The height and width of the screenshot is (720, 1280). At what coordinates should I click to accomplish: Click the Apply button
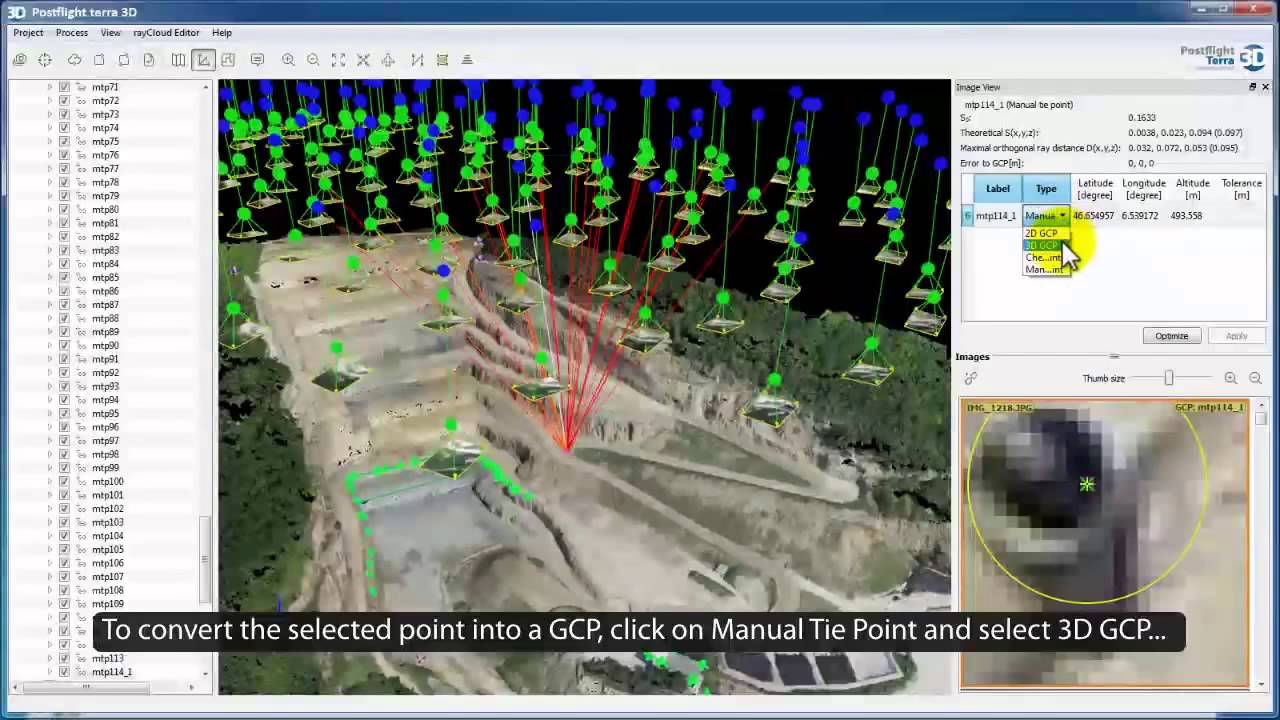[1236, 336]
